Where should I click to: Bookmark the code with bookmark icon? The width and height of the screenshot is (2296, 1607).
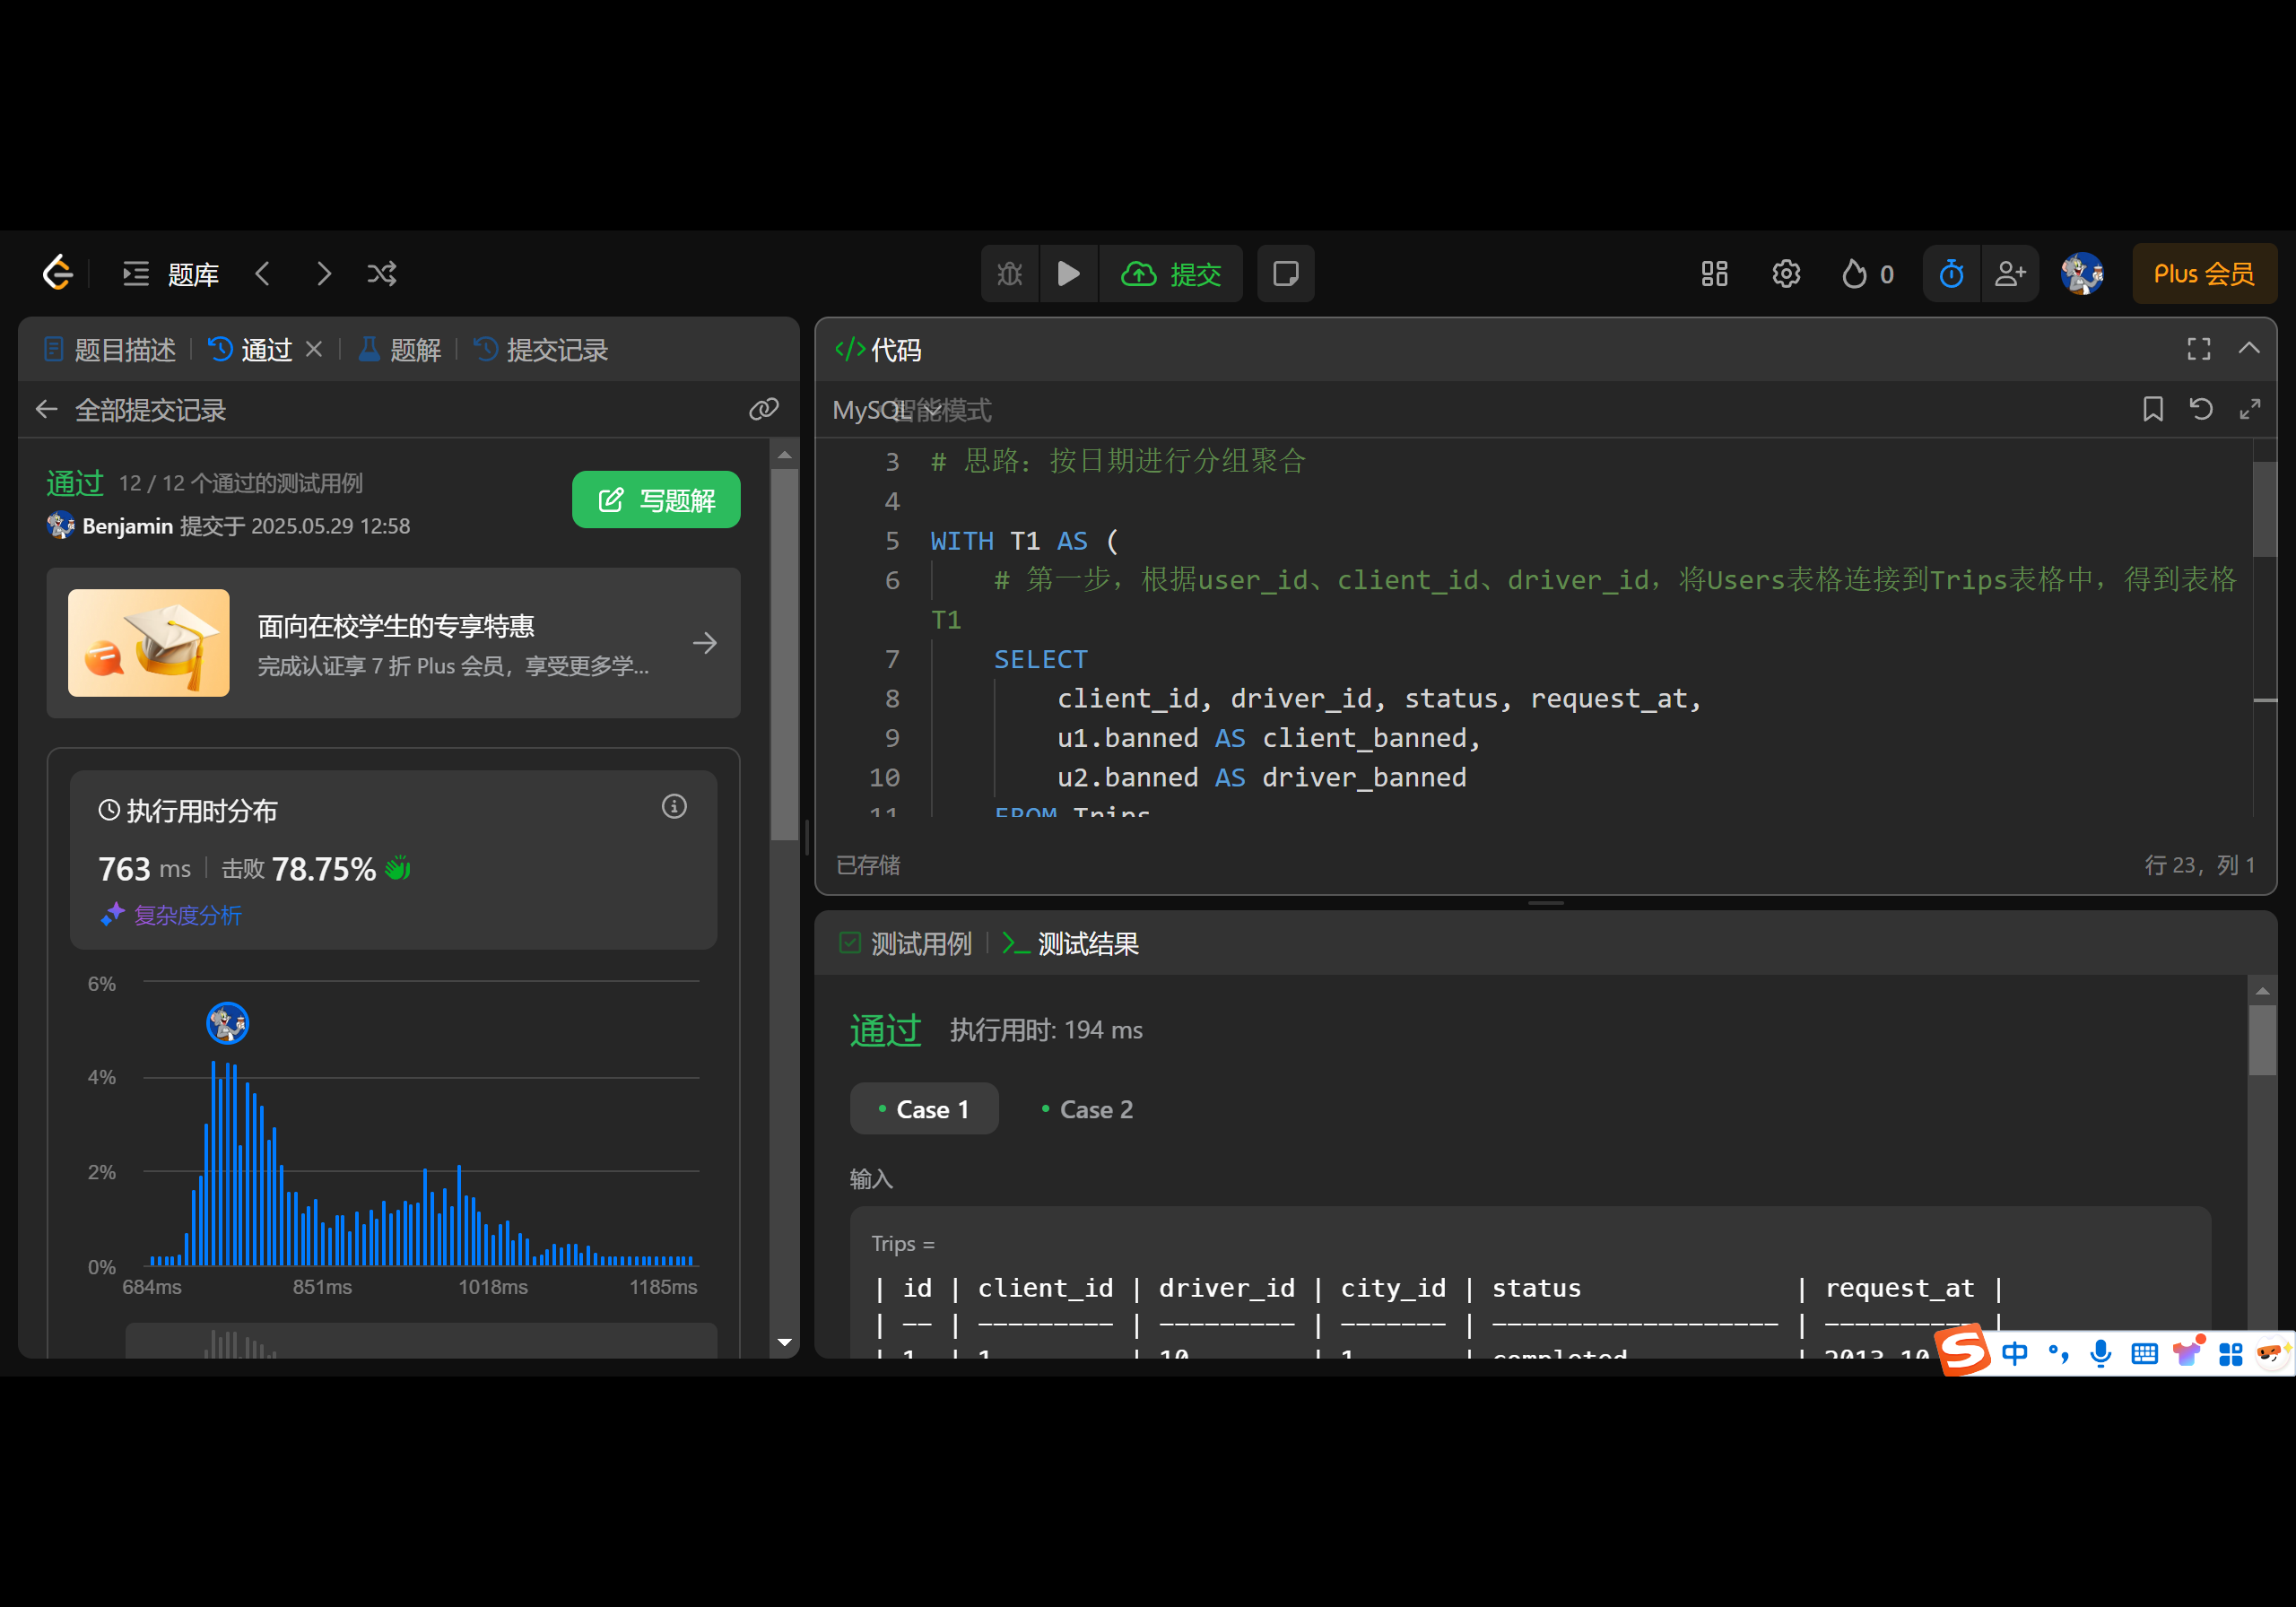coord(2153,409)
